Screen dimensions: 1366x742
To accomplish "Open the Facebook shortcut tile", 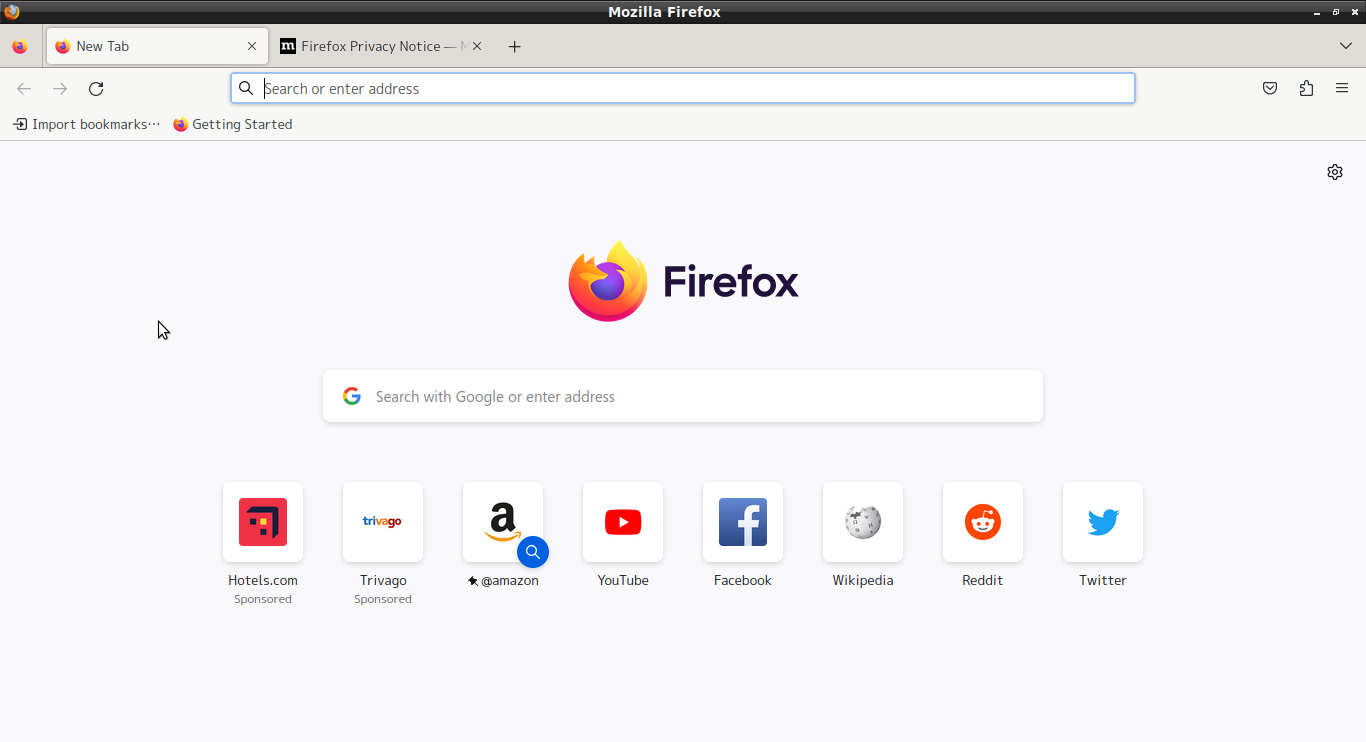I will pyautogui.click(x=743, y=522).
